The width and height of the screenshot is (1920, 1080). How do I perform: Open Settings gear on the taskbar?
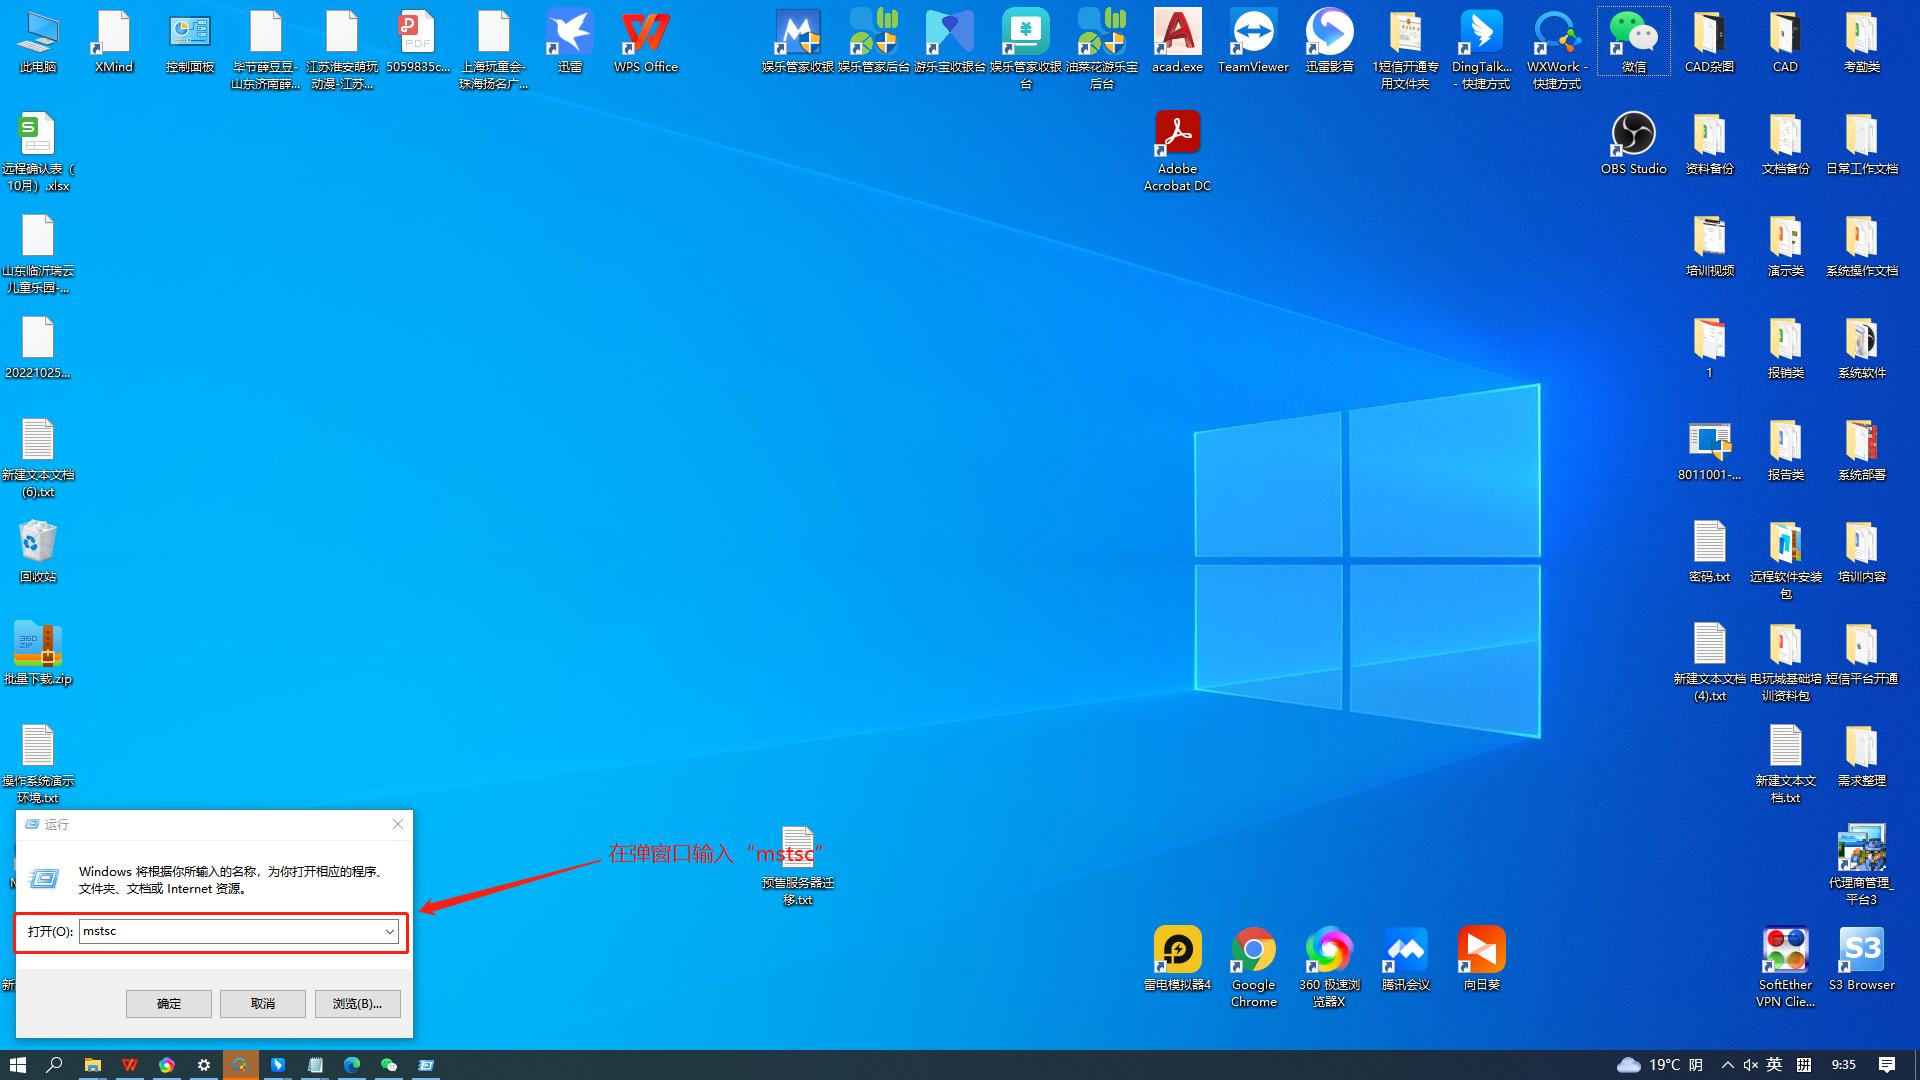(x=204, y=1065)
